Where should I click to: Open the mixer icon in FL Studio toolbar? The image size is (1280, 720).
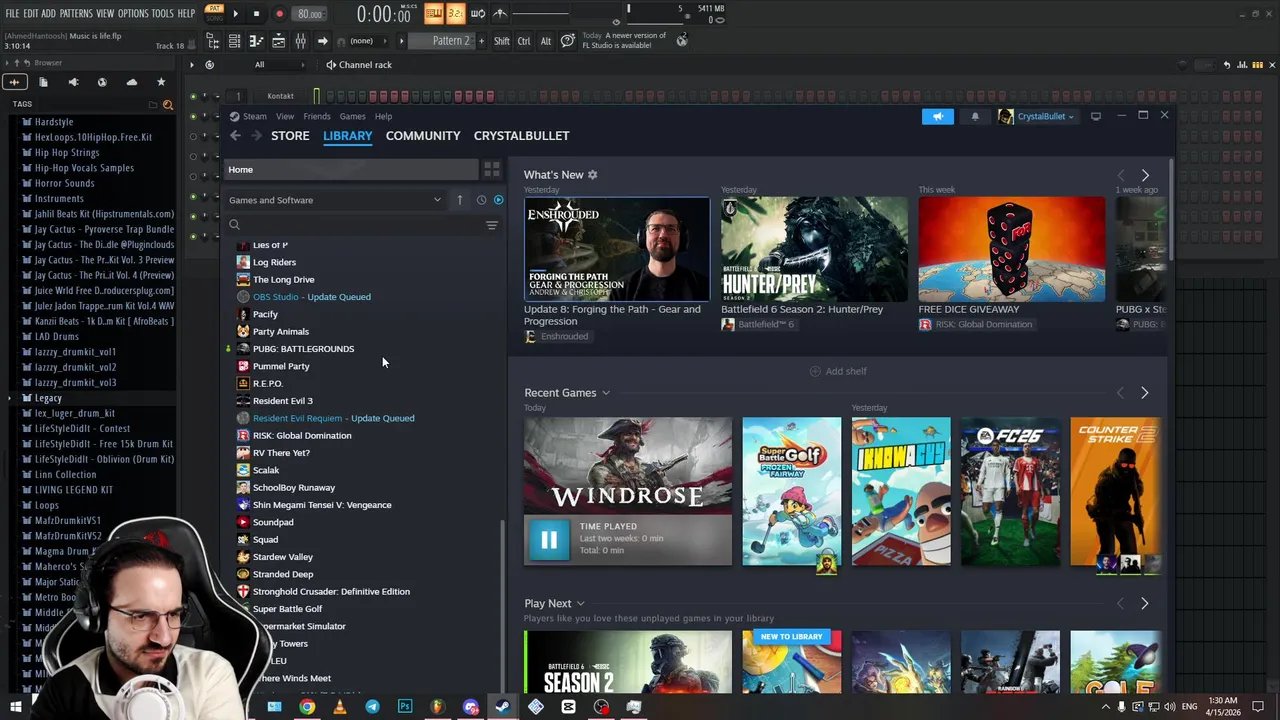pyautogui.click(x=300, y=41)
